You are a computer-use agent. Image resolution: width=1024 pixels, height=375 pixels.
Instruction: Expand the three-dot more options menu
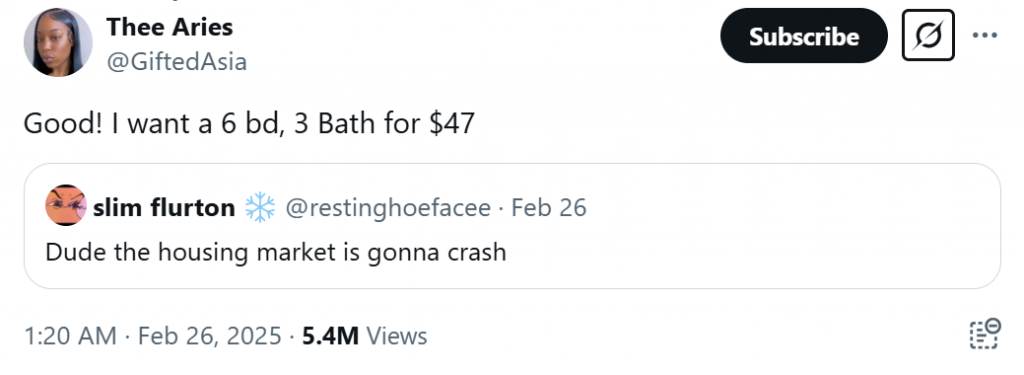pos(985,35)
